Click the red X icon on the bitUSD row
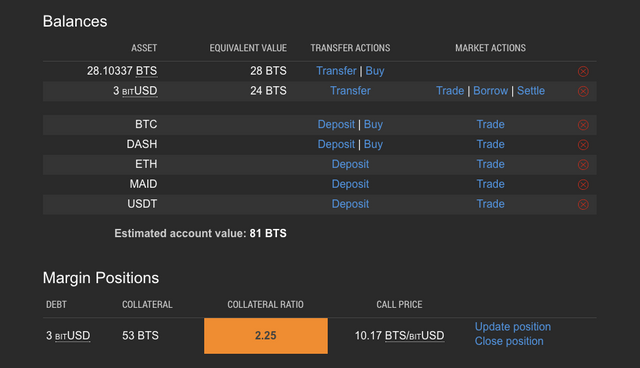640x368 pixels. (583, 91)
